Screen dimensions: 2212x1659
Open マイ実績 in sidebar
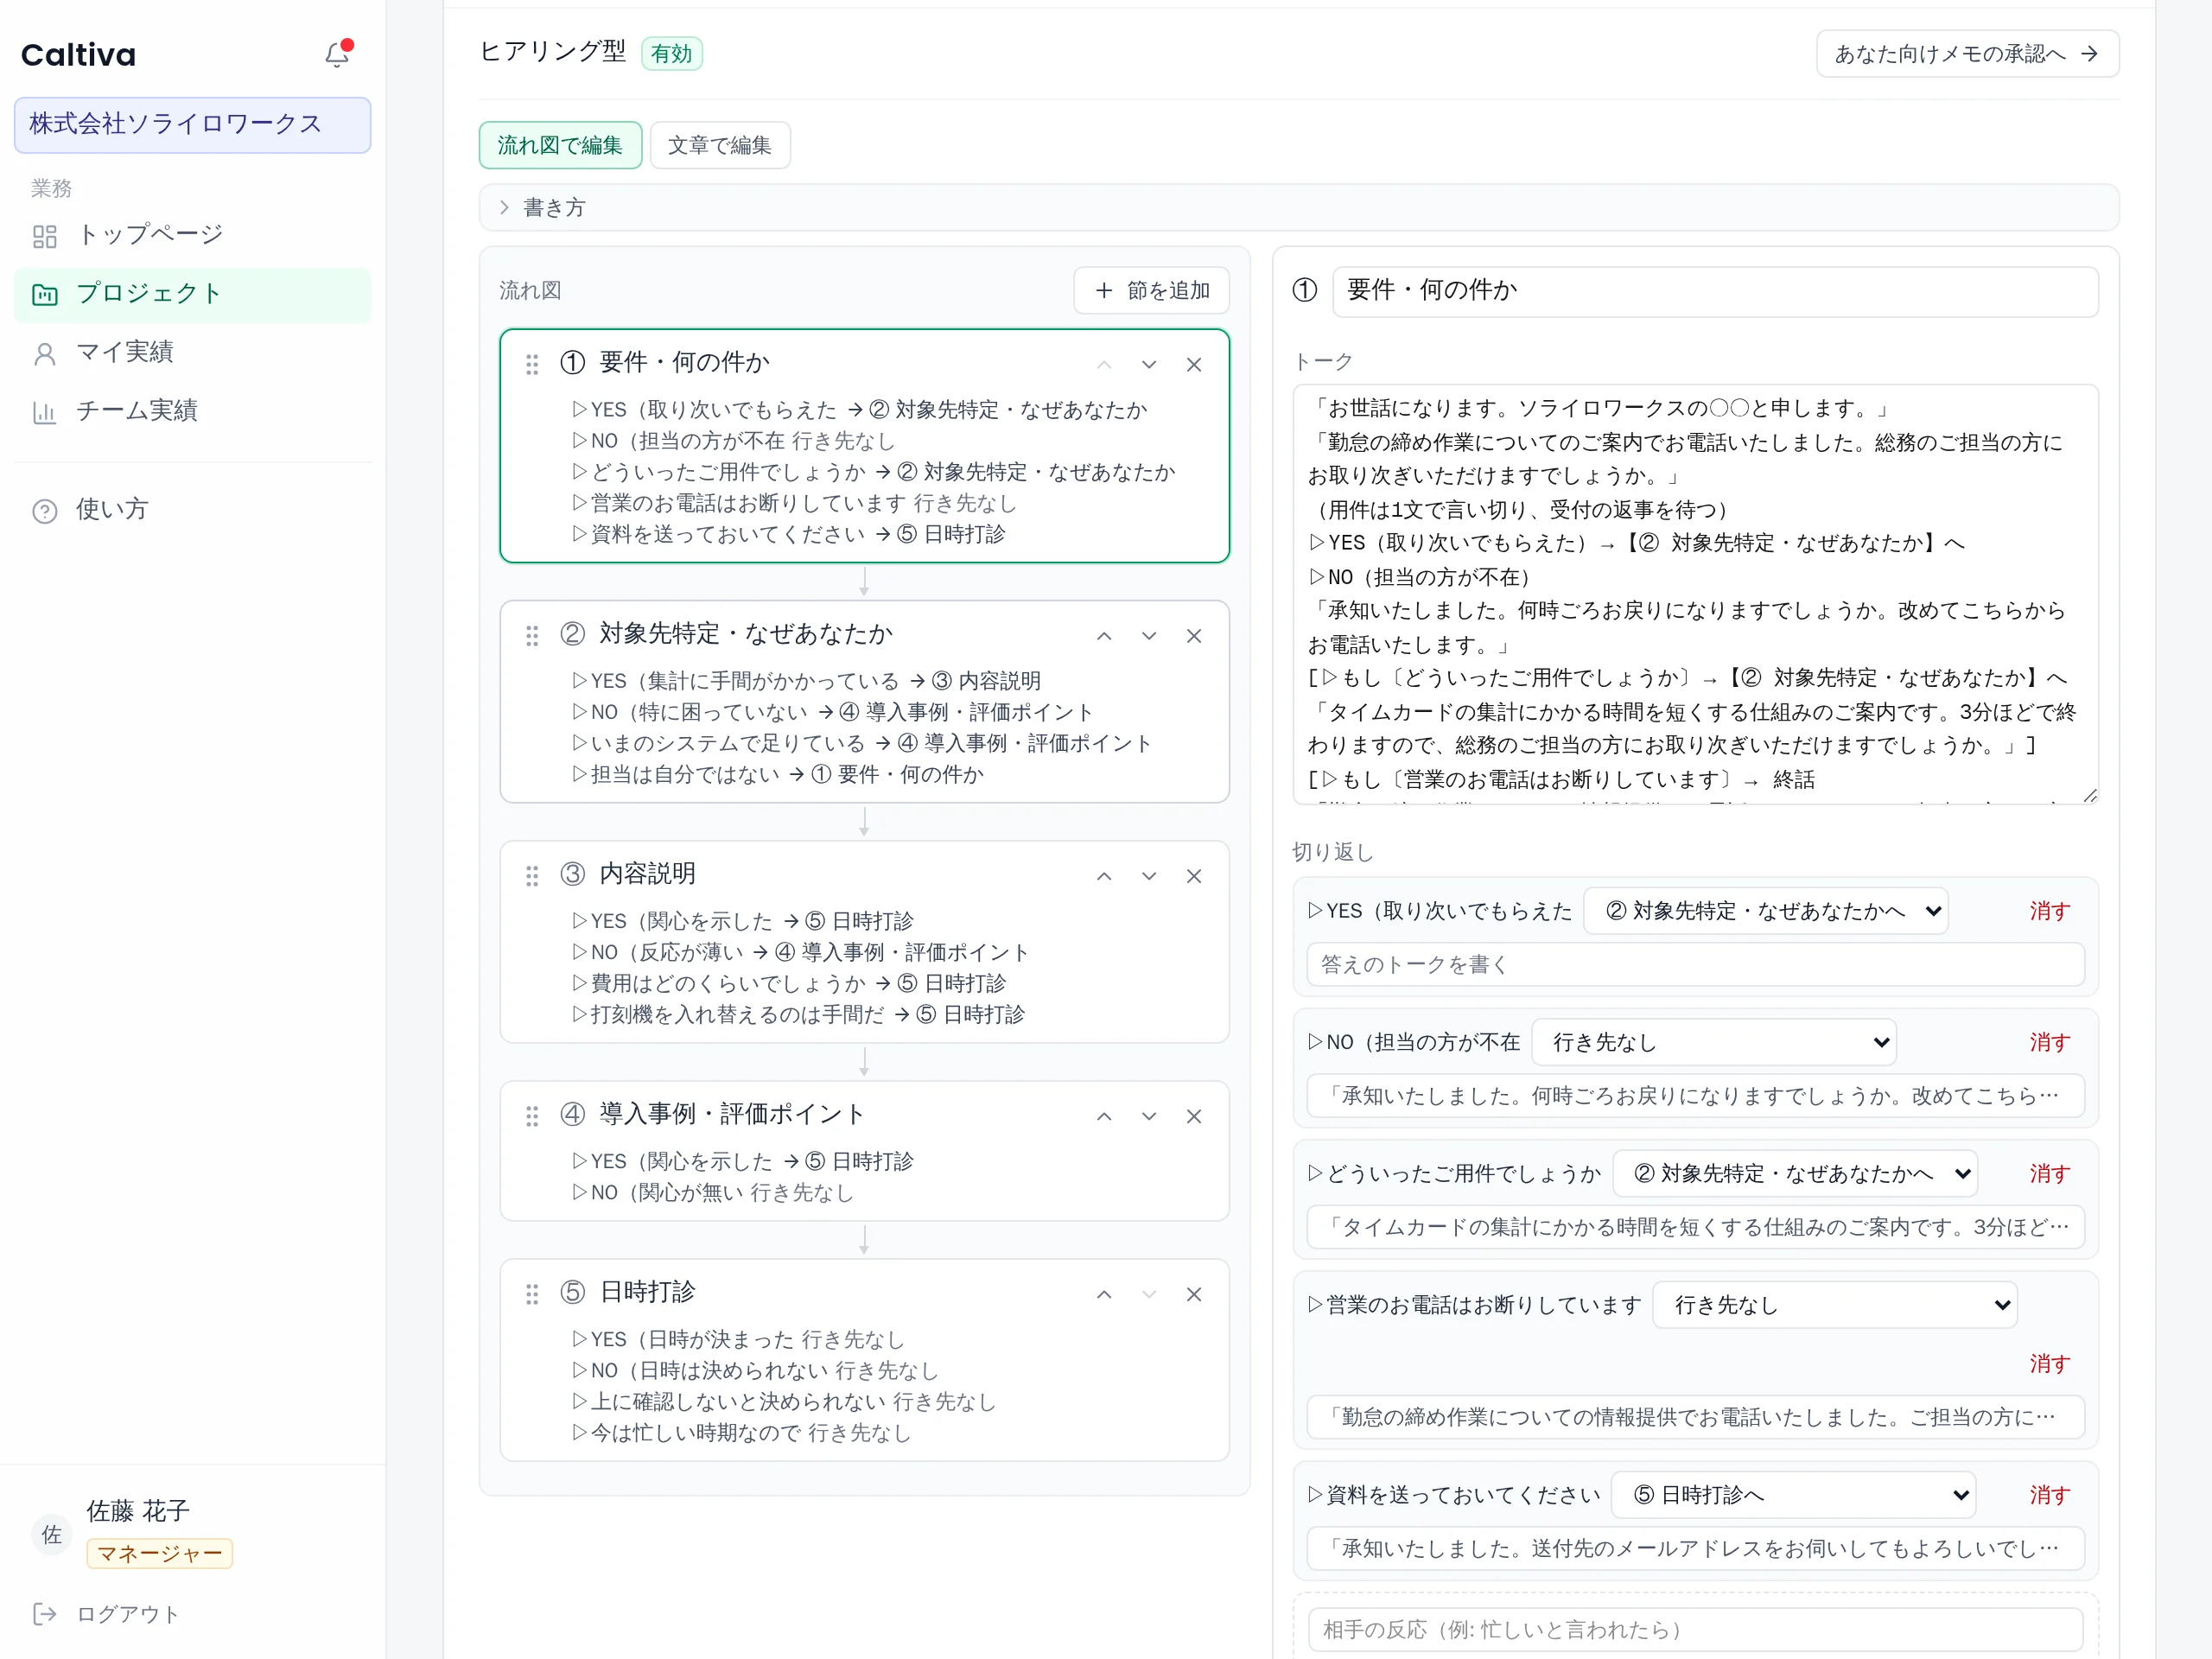192,352
